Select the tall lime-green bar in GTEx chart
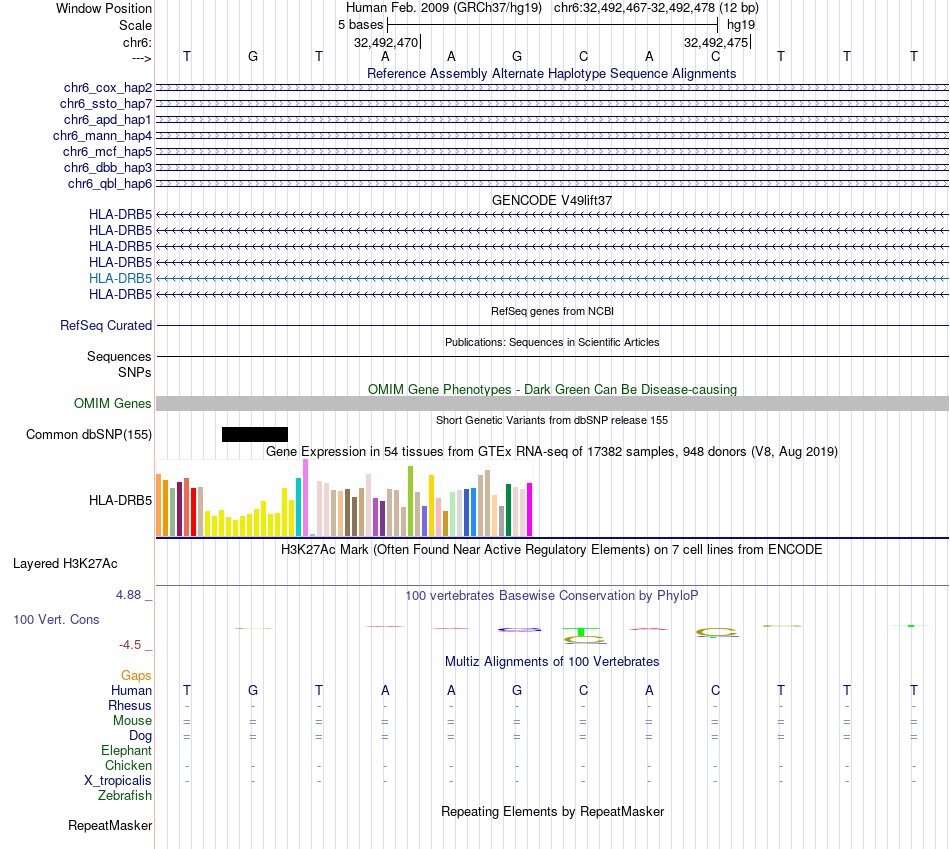Screen dimensions: 950x849 tap(411, 501)
